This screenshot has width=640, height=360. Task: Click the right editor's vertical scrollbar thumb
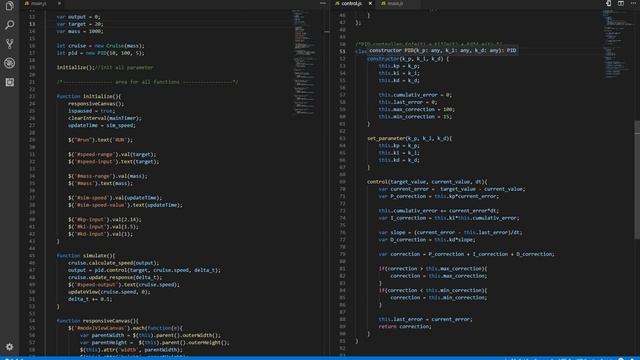point(637,180)
